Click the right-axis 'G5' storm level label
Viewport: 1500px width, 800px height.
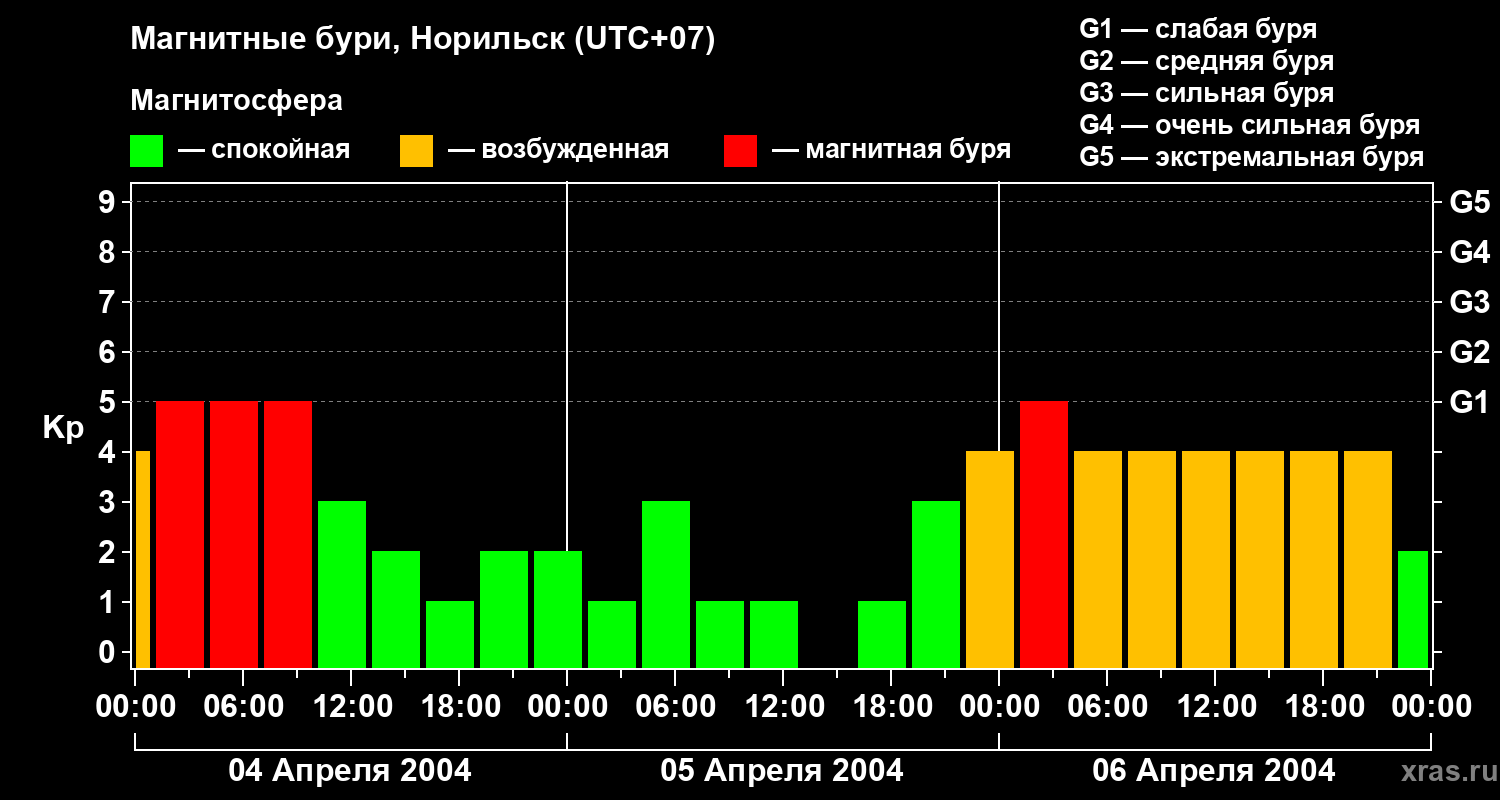tap(1469, 203)
